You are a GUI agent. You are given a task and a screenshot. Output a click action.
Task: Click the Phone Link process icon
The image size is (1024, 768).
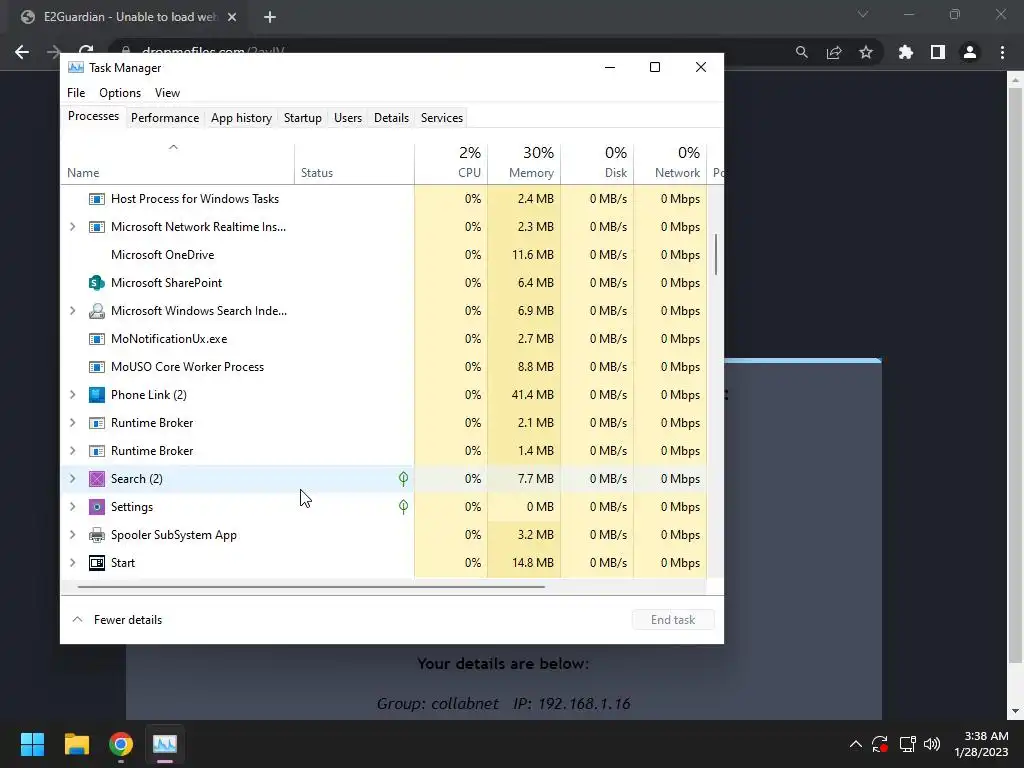tap(97, 395)
